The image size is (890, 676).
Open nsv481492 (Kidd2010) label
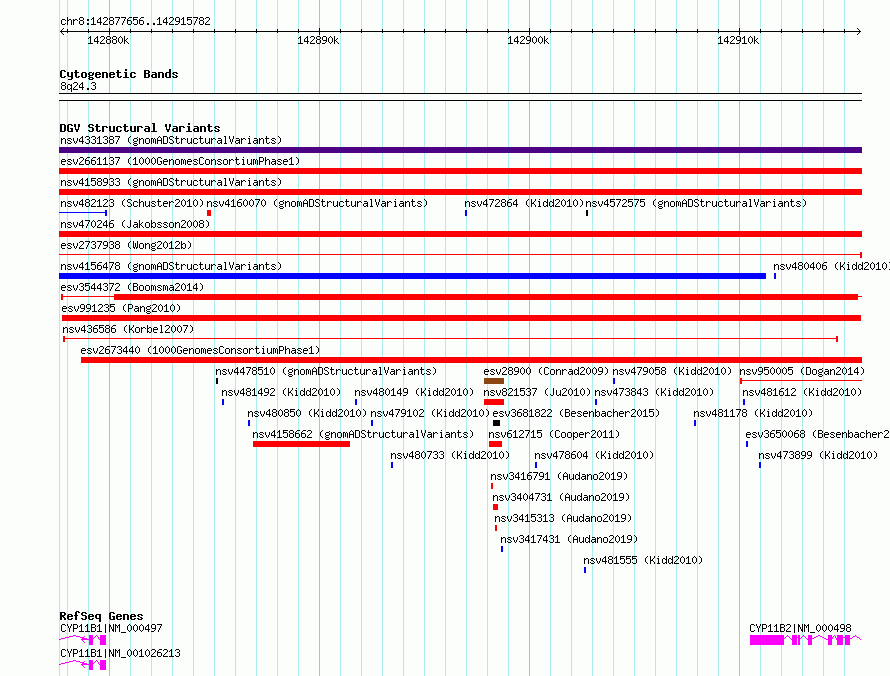click(281, 392)
